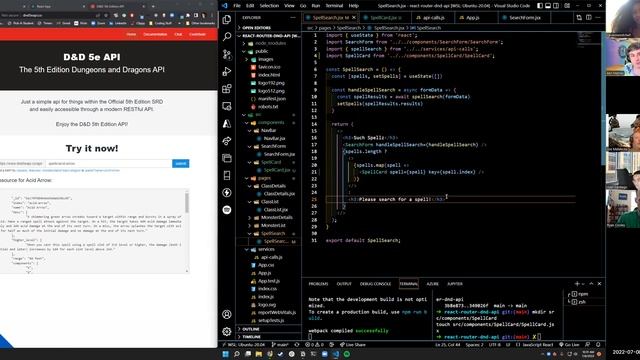Open the Azure view in activity bar
Screen dimensions: 640x360
point(227,123)
